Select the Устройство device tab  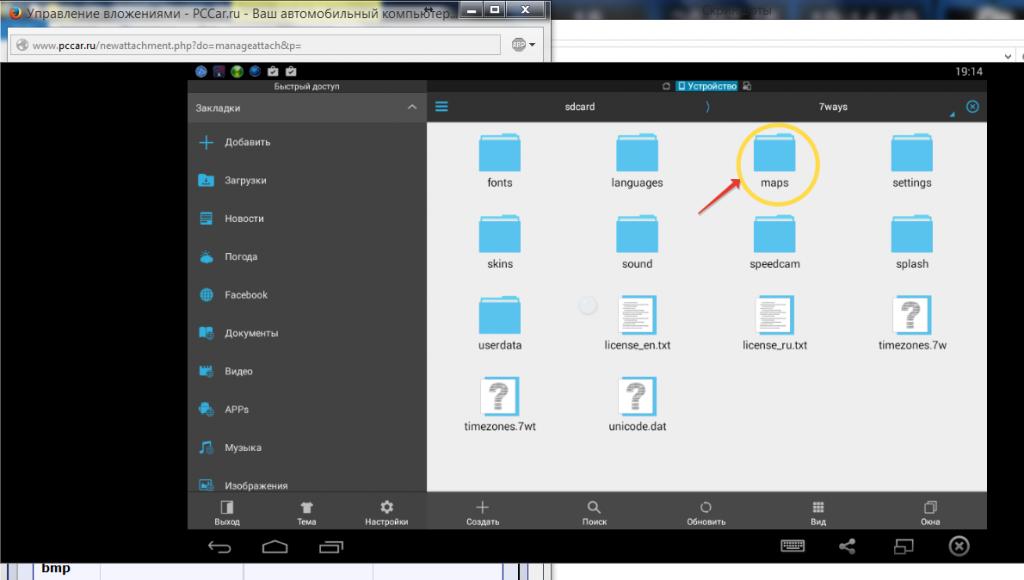(x=706, y=87)
